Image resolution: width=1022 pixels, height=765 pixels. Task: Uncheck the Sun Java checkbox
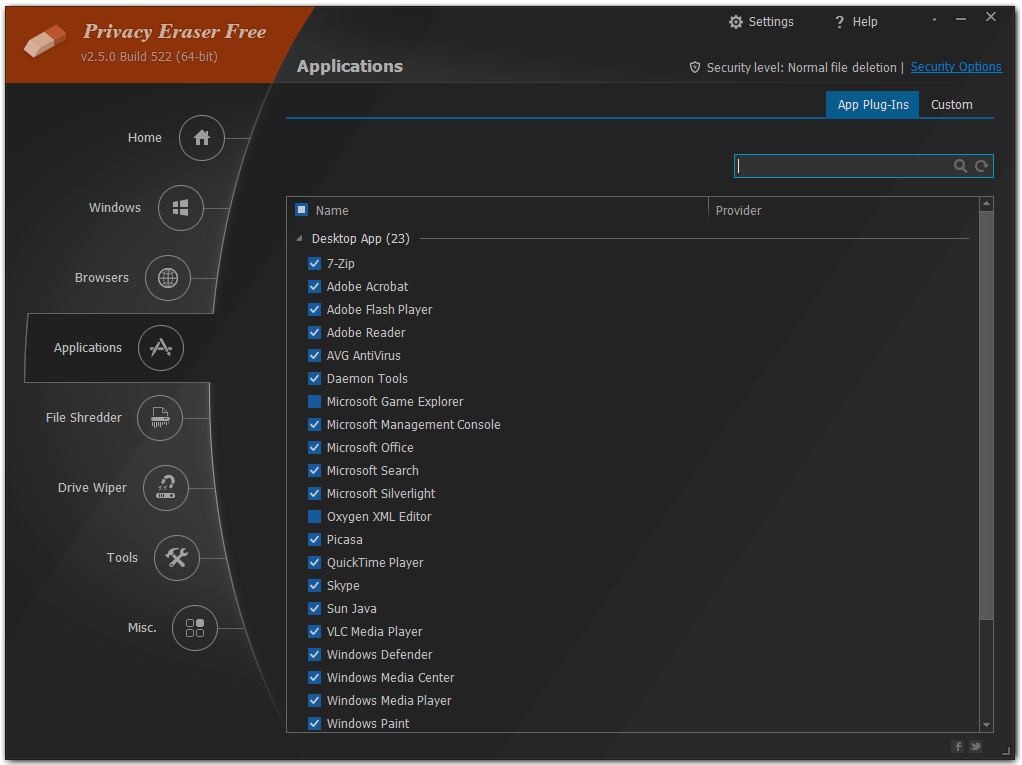click(x=314, y=608)
